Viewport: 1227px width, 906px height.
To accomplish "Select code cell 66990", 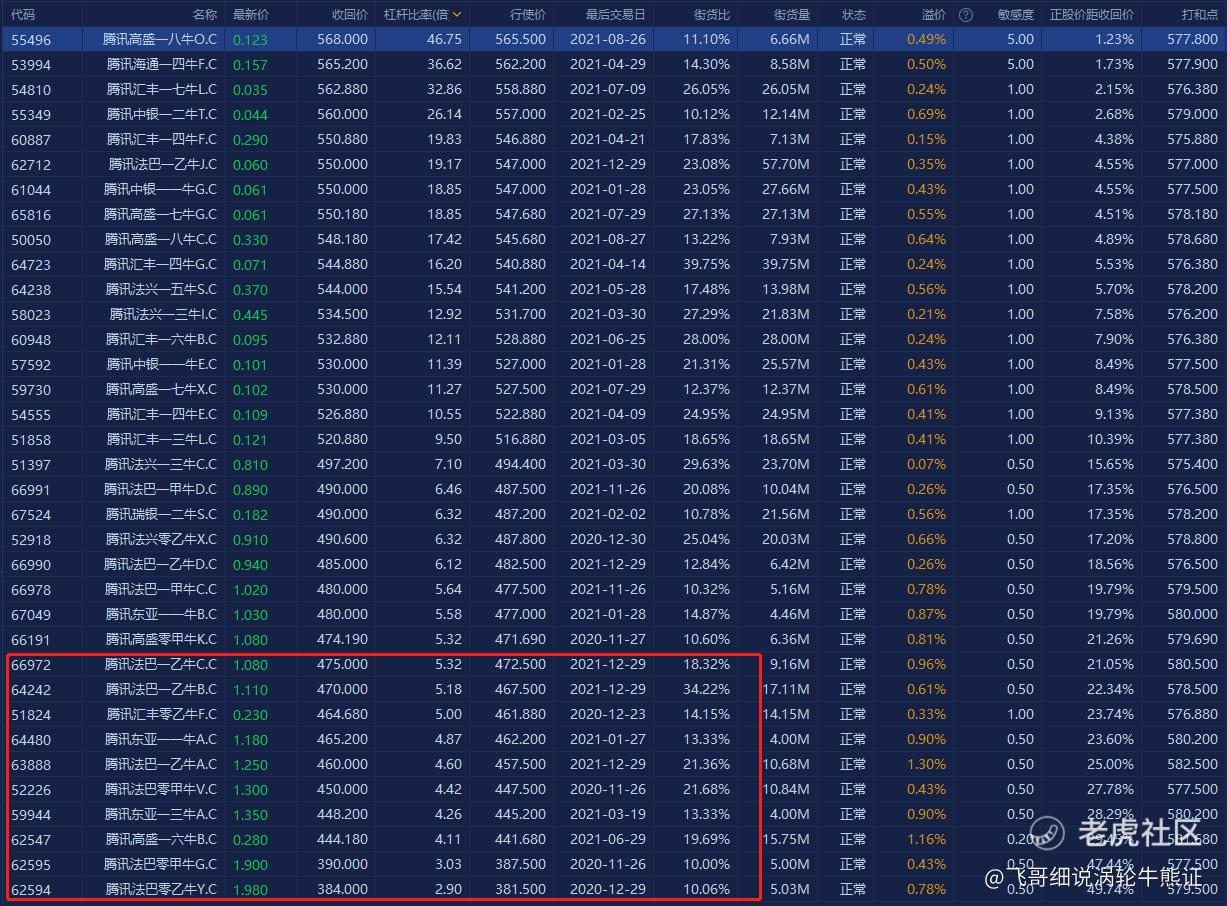I will [x=31, y=564].
